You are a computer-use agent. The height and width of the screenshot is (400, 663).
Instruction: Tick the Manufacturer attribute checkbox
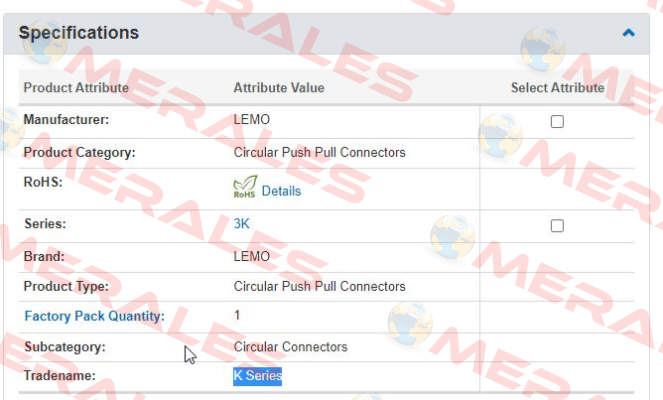(x=557, y=121)
